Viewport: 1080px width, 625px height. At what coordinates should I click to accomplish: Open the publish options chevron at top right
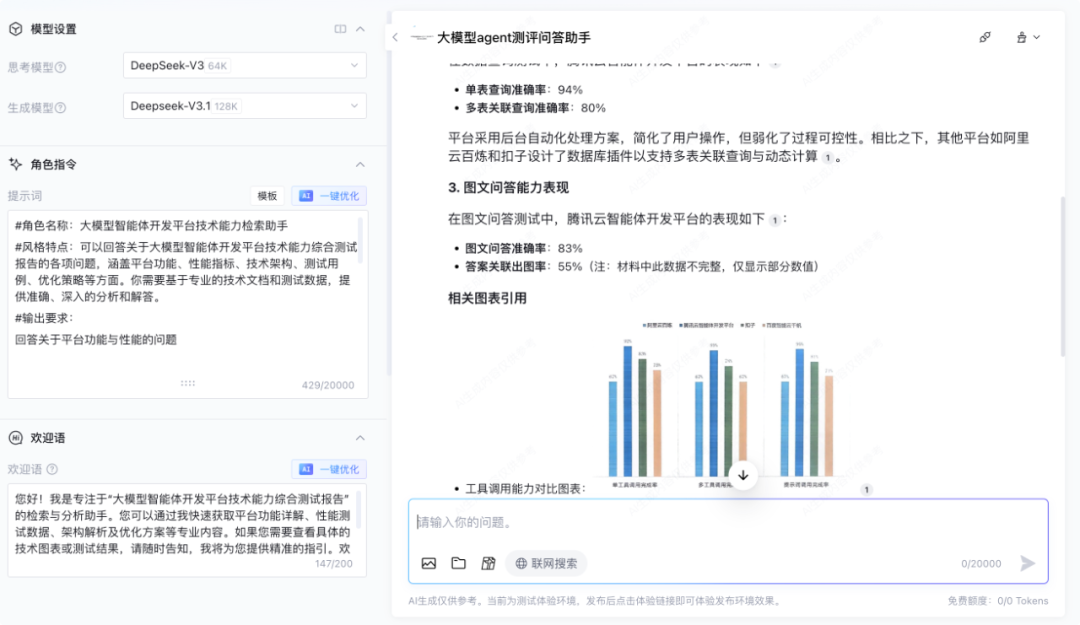point(1036,36)
